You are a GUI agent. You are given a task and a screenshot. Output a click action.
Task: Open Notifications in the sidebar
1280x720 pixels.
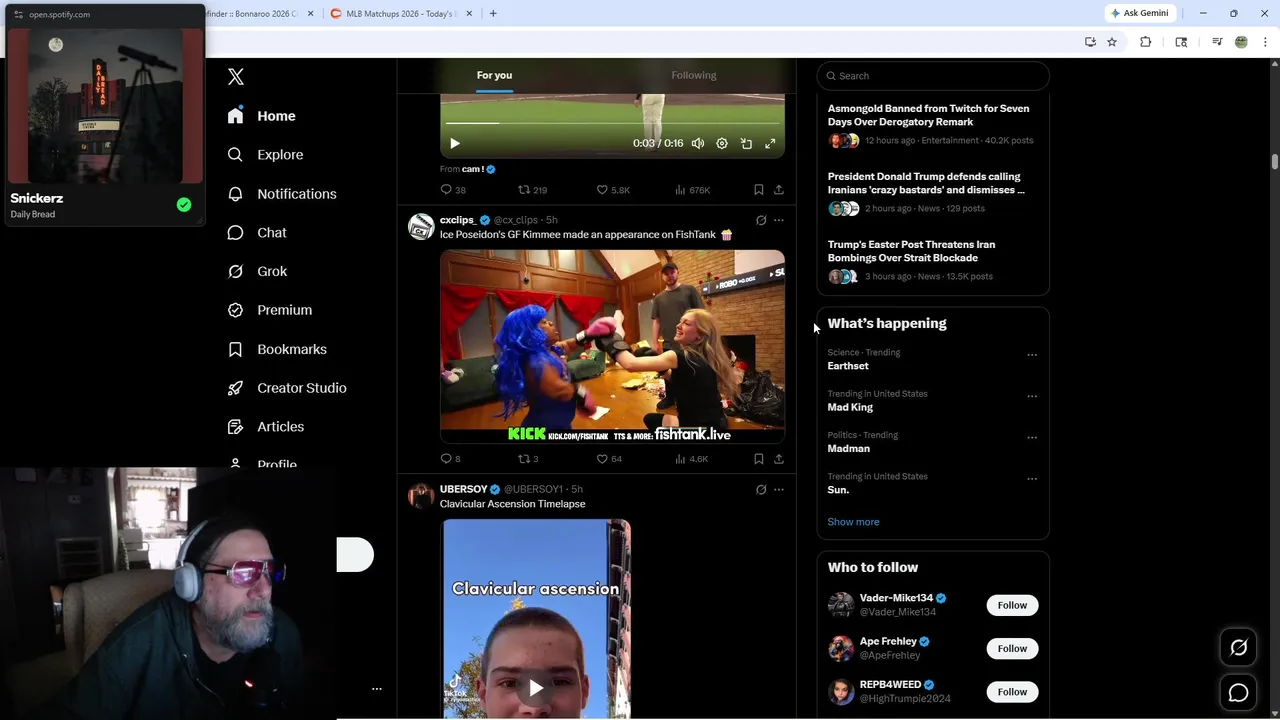281,194
